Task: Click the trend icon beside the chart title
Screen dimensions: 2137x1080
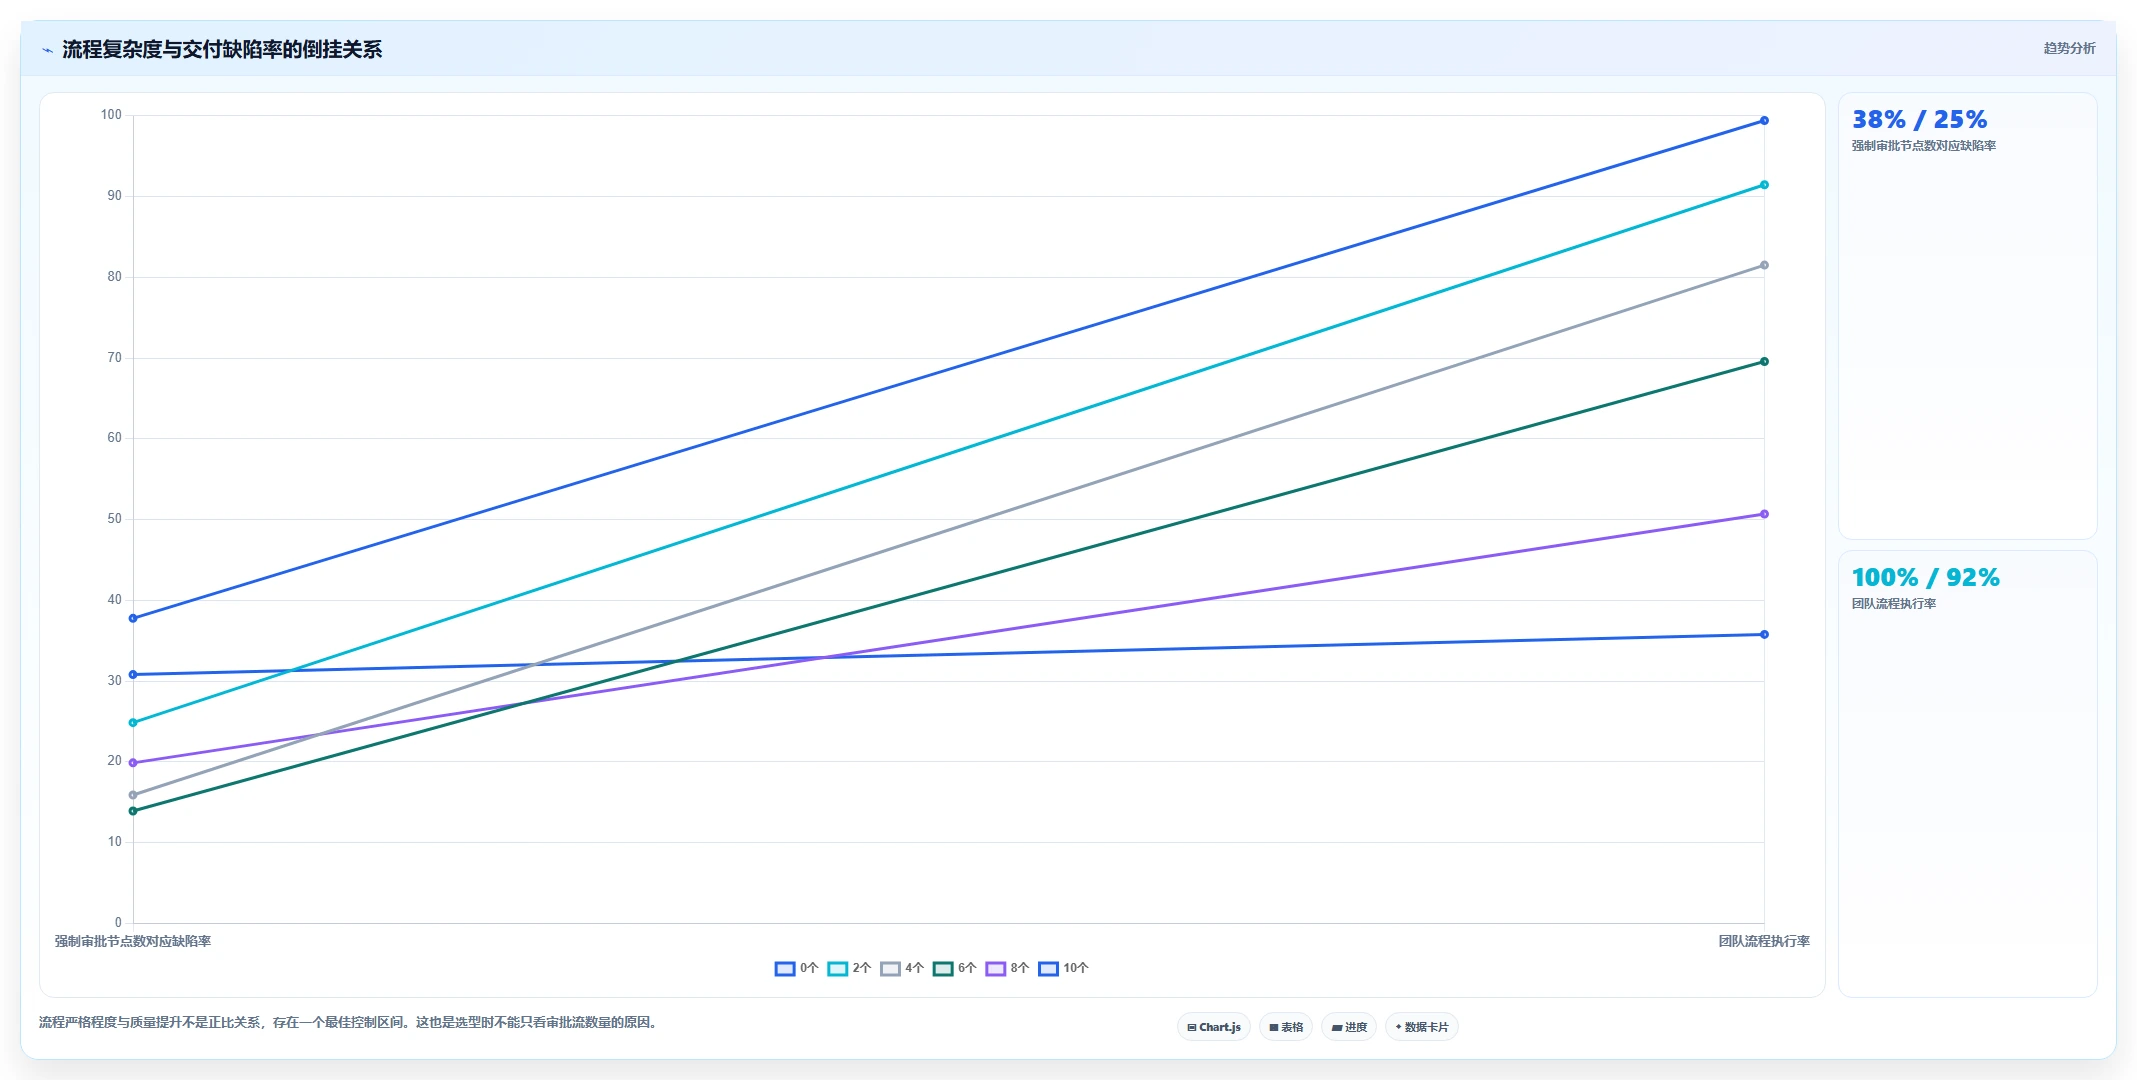Action: pyautogui.click(x=47, y=50)
